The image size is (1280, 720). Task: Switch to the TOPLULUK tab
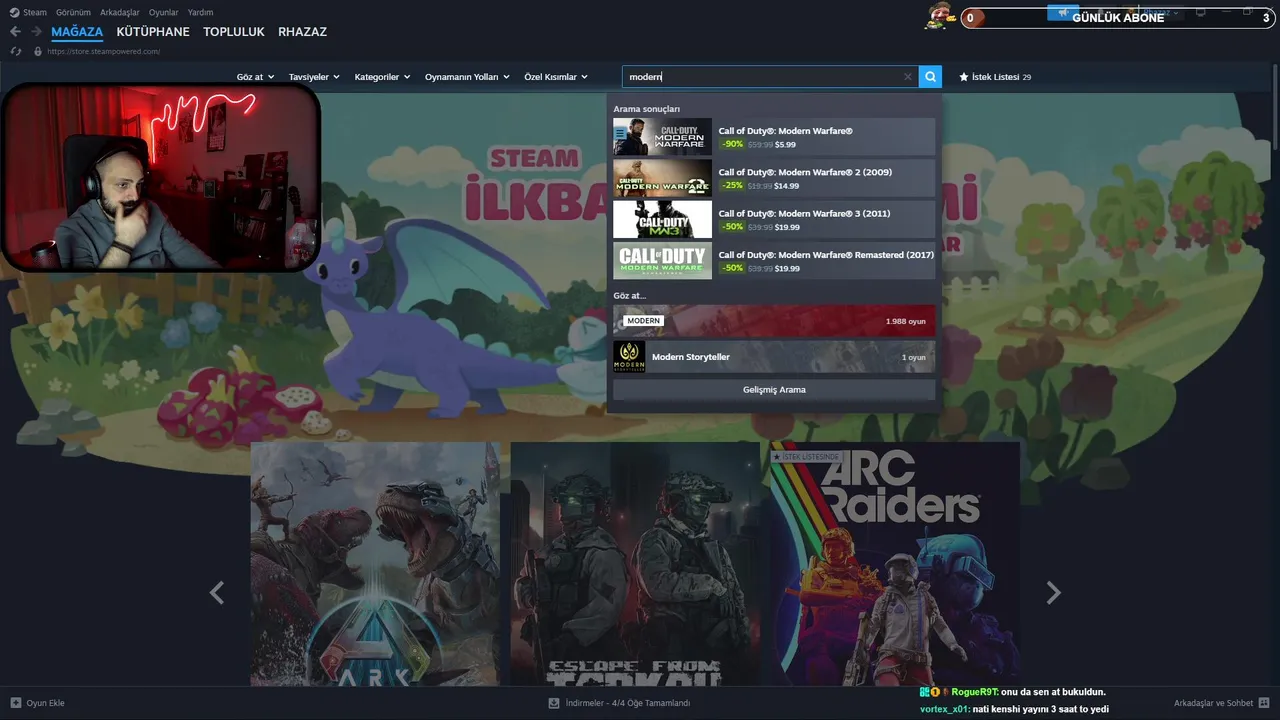pos(234,32)
